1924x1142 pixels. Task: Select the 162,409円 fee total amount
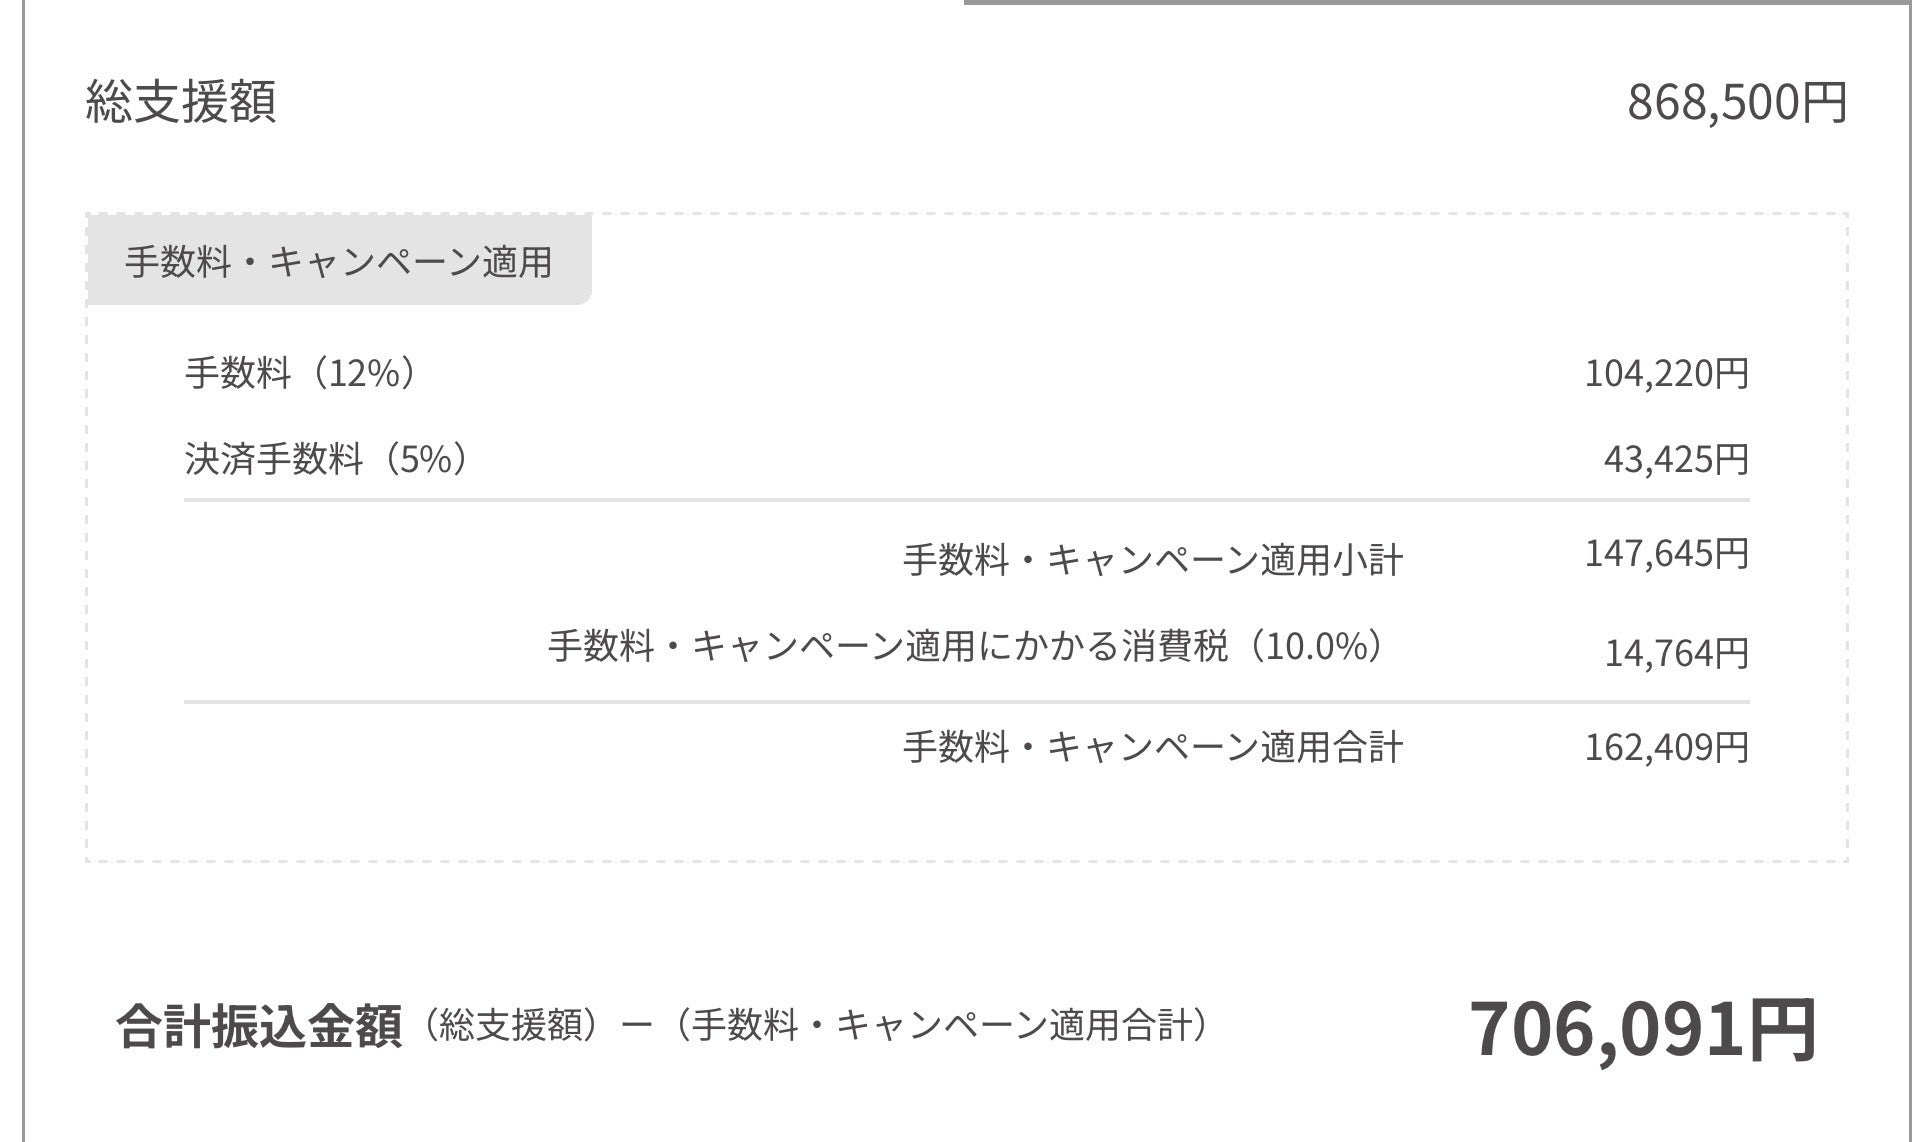(1666, 747)
